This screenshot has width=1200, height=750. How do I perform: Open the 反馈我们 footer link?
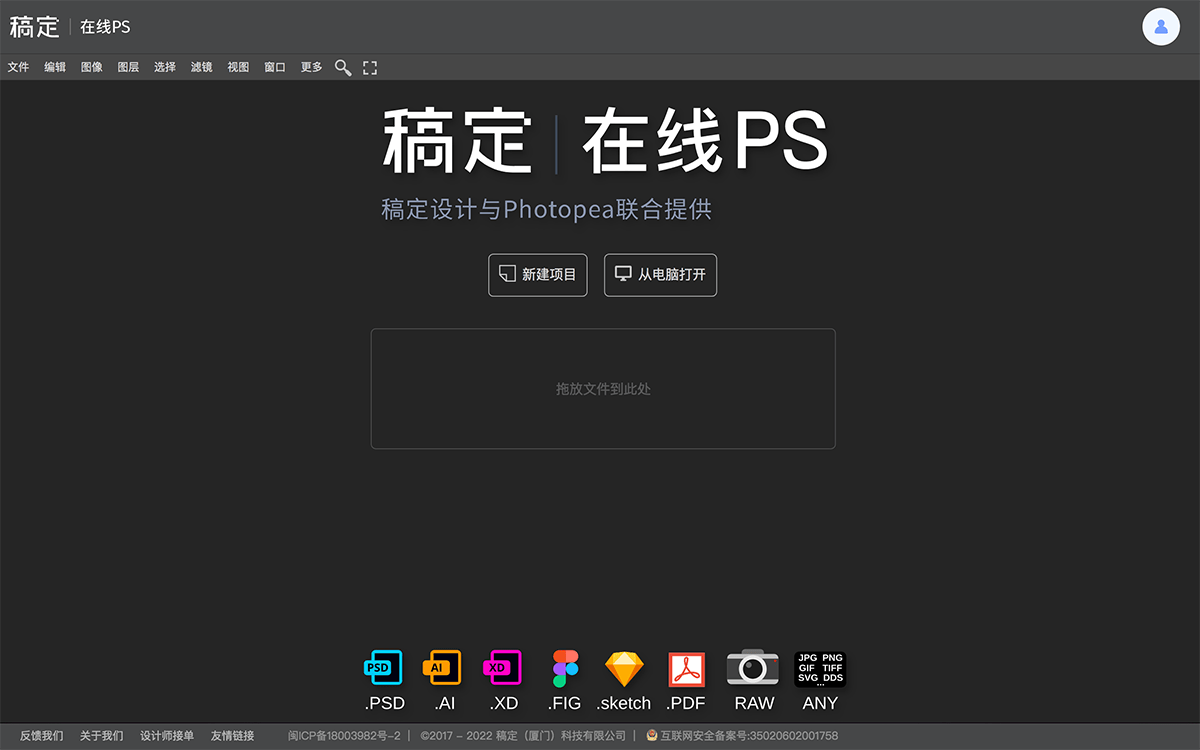pyautogui.click(x=42, y=736)
